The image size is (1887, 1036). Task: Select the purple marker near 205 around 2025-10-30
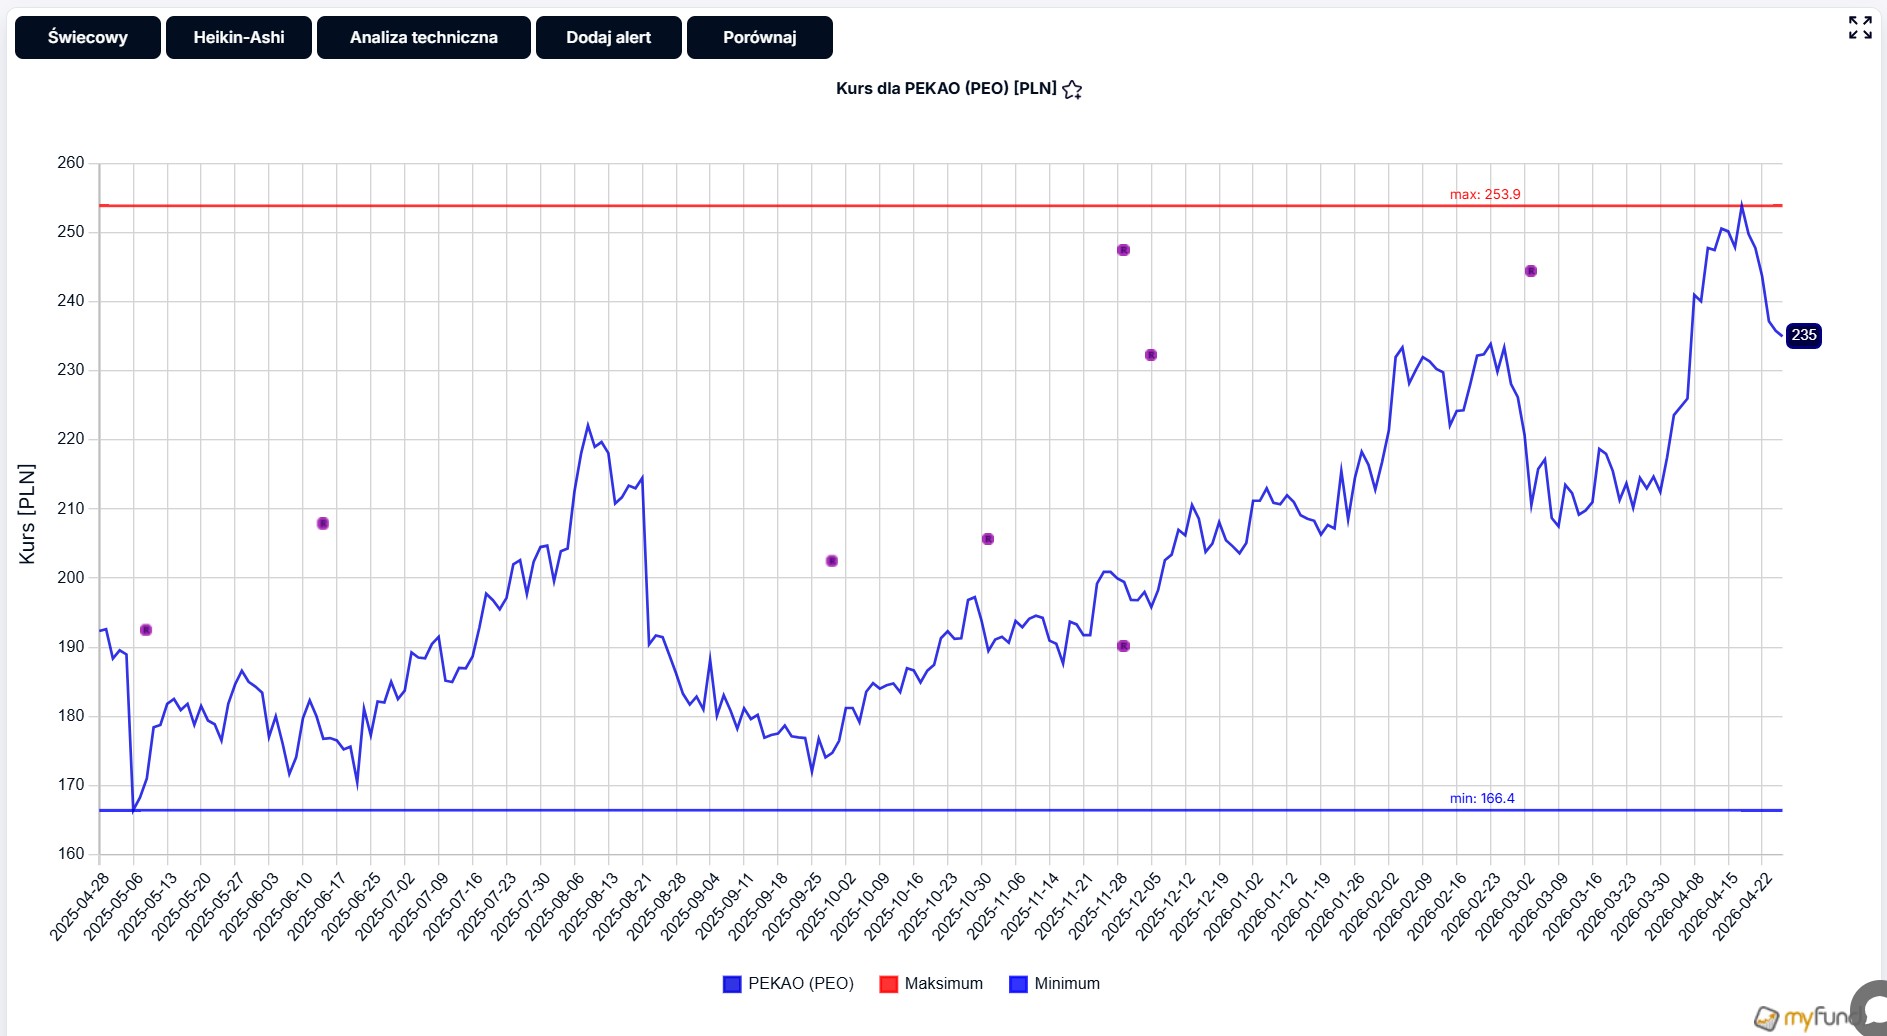click(988, 539)
